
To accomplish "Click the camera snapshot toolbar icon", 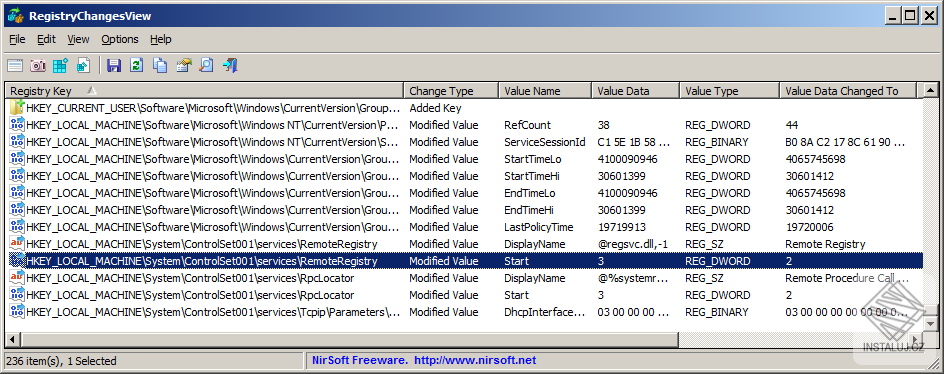I will tap(38, 65).
